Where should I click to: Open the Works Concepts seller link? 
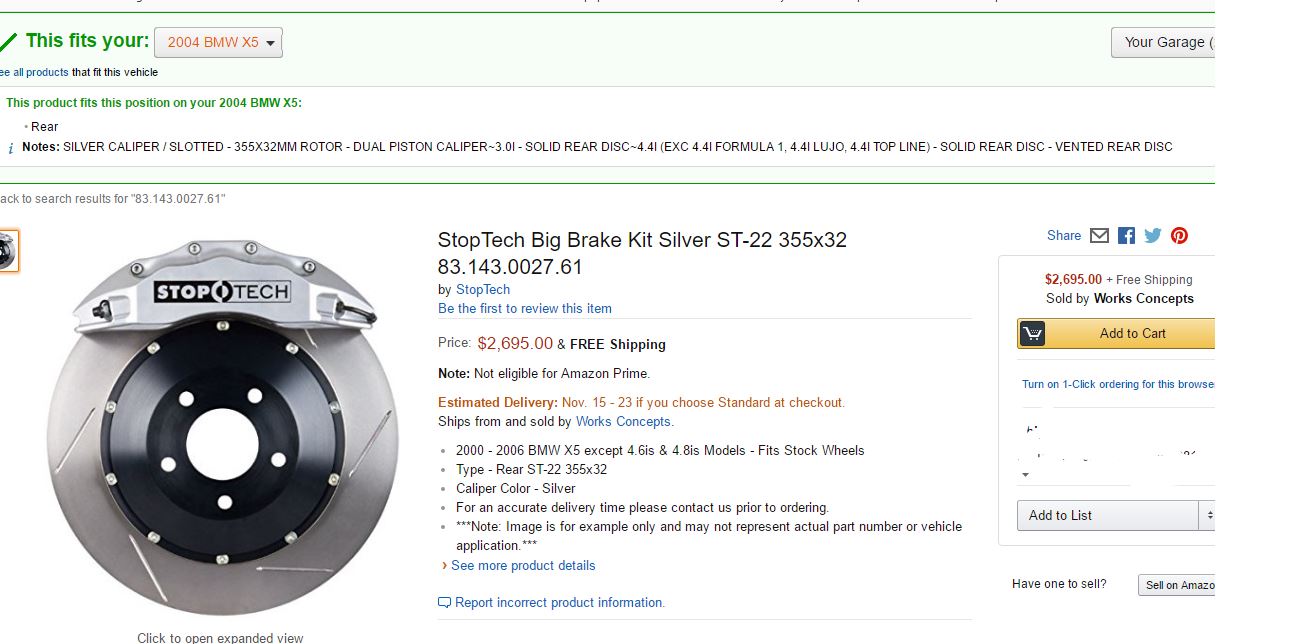pyautogui.click(x=623, y=422)
